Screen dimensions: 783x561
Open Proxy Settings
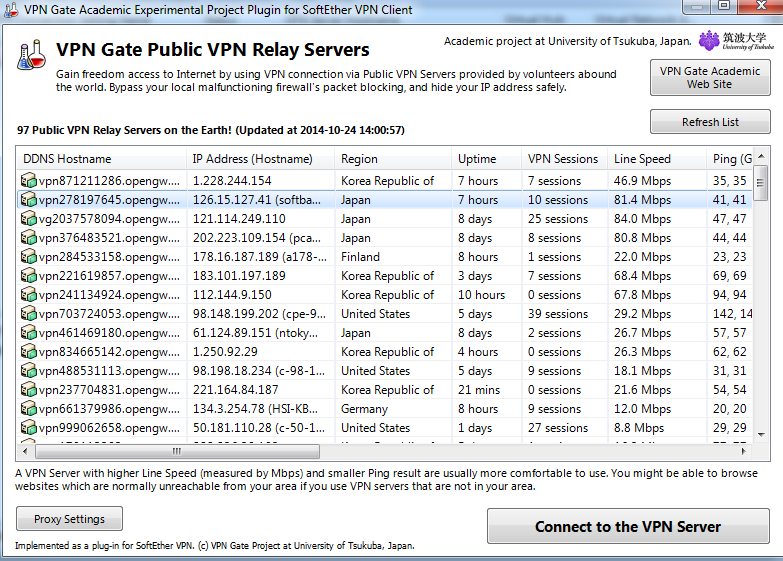click(x=69, y=519)
